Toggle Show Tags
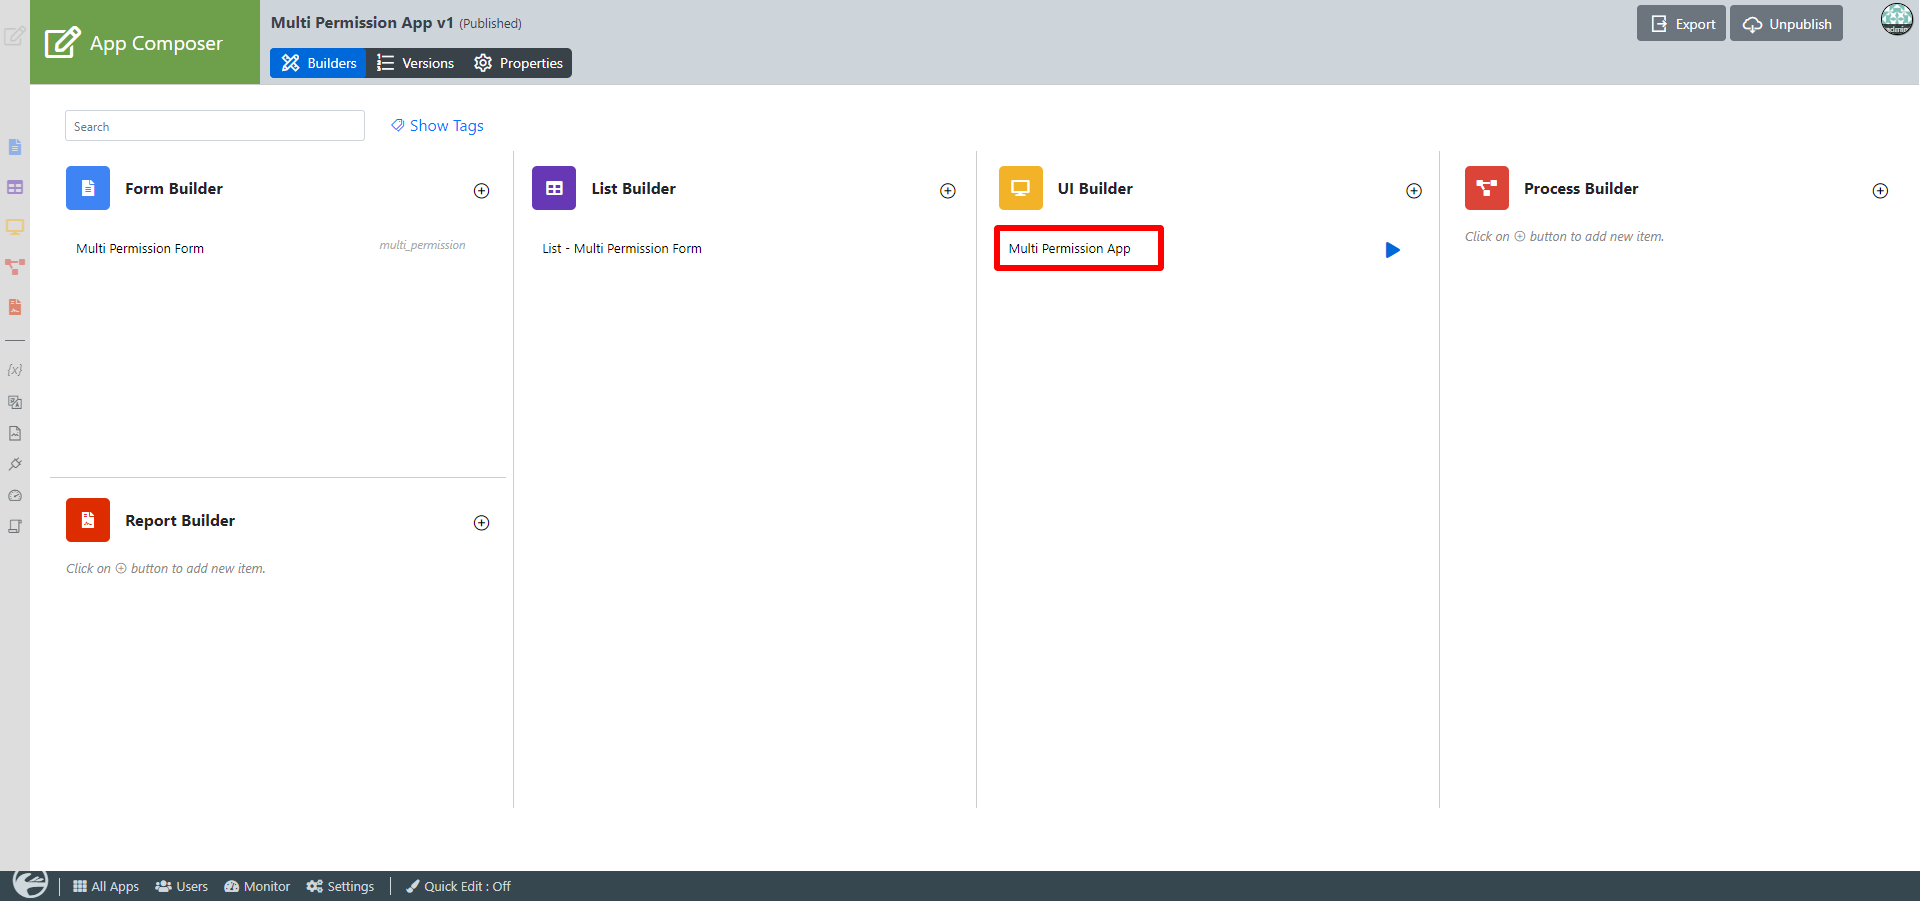The image size is (1920, 901). pyautogui.click(x=437, y=126)
